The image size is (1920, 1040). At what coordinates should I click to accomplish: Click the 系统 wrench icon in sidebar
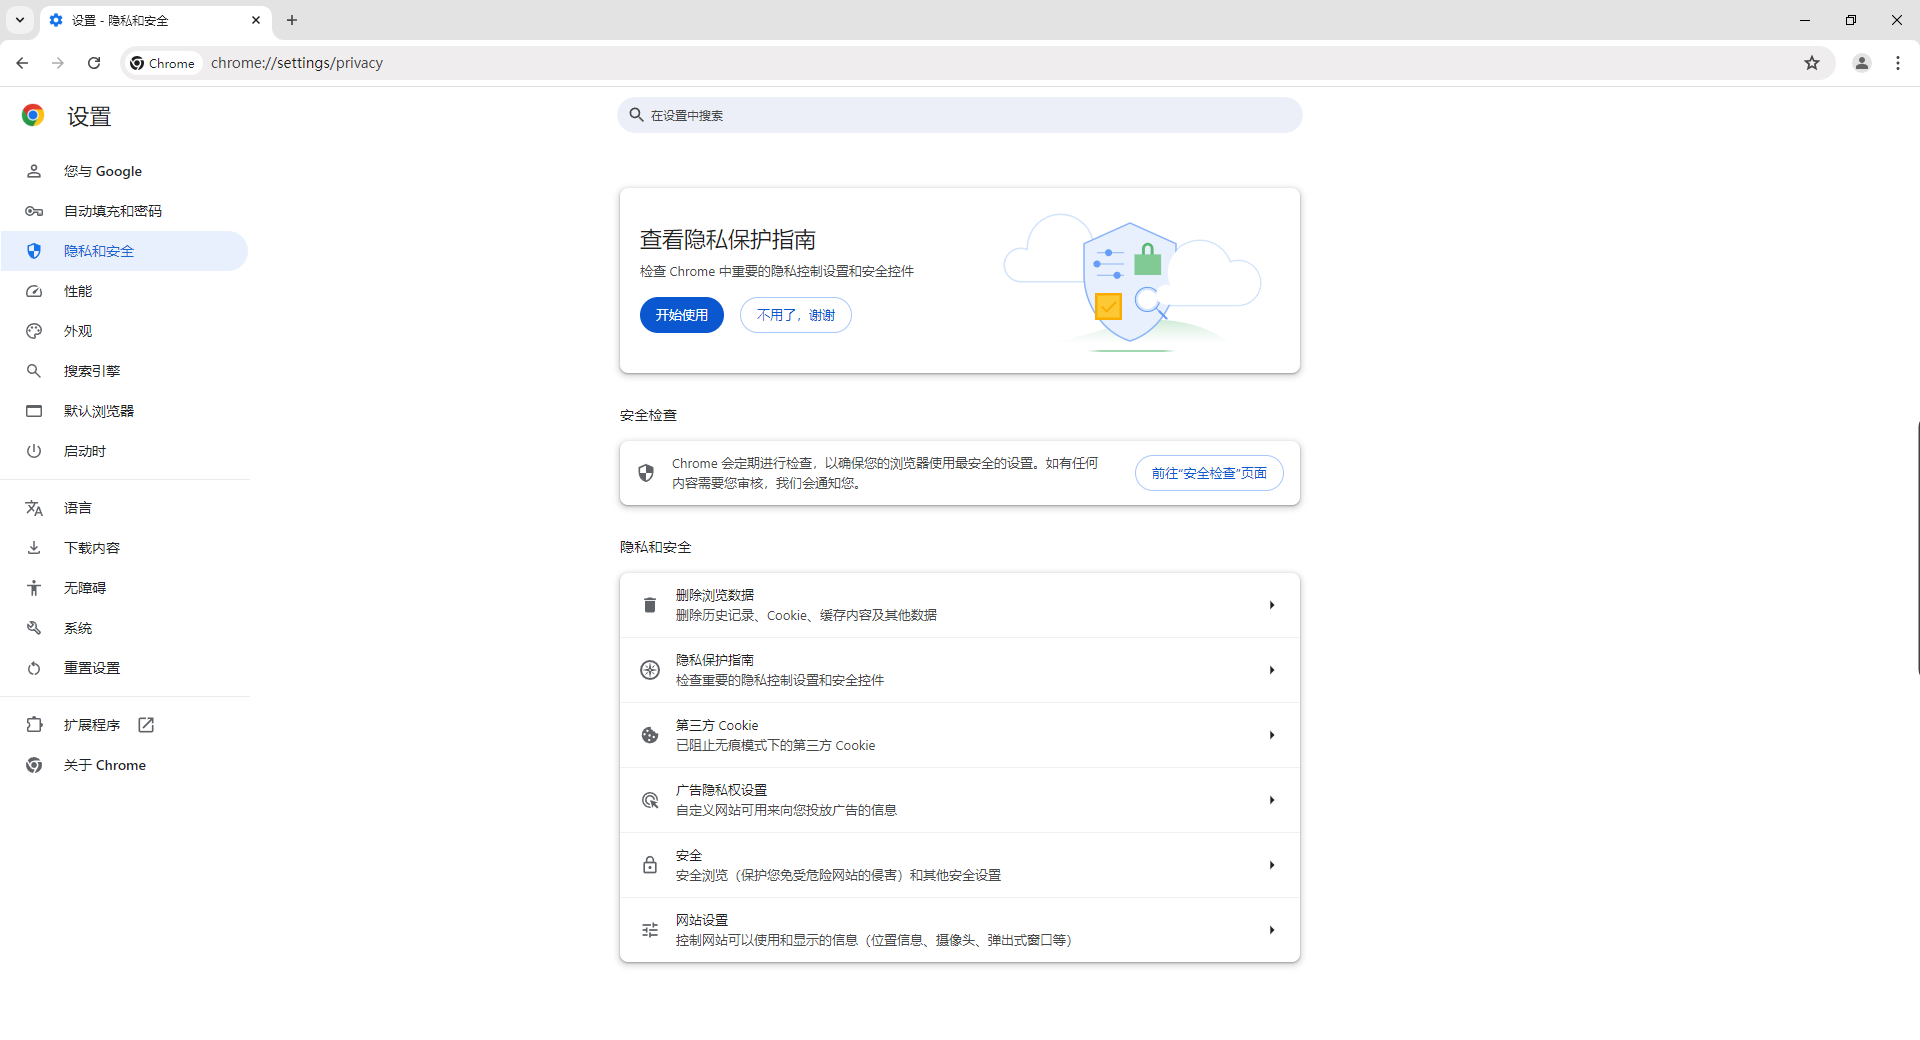34,628
